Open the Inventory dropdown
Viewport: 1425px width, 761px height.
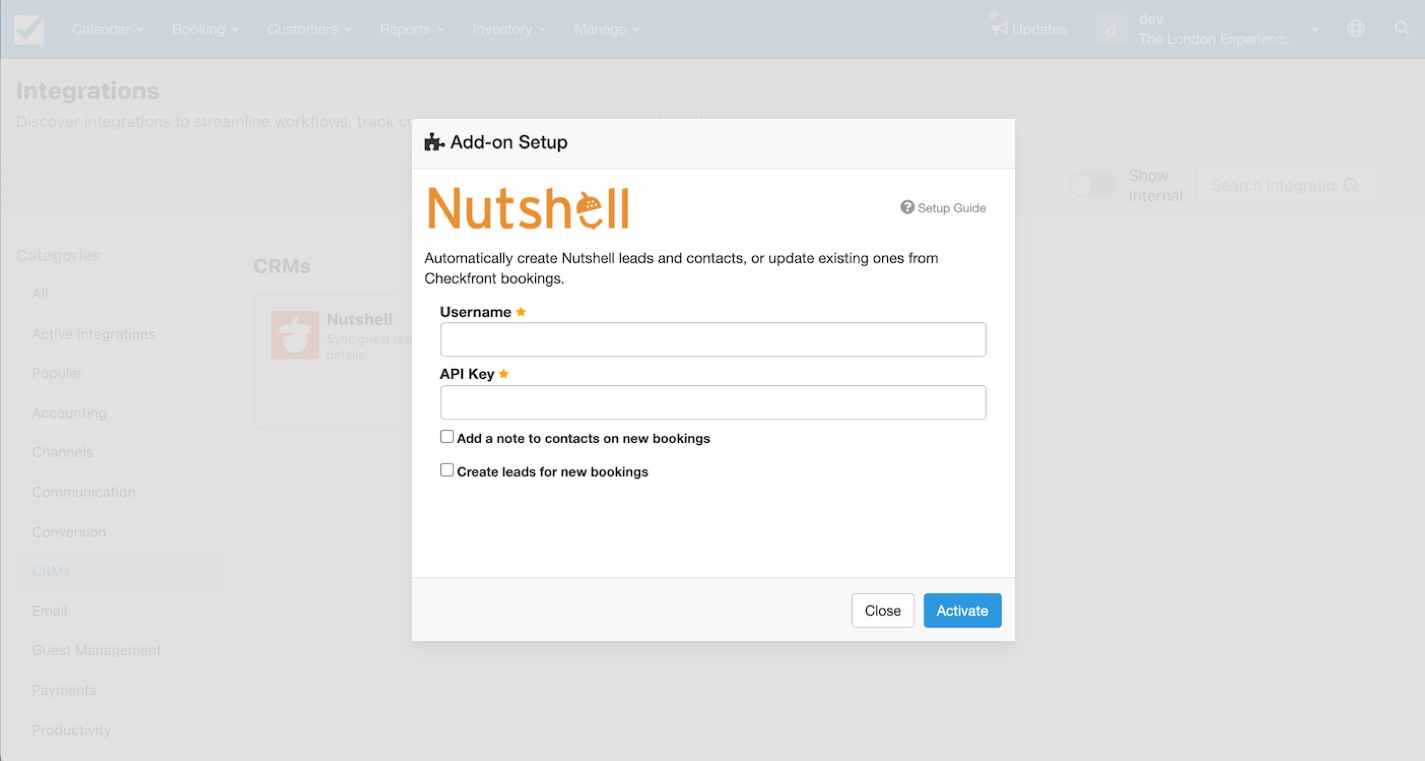[x=509, y=29]
